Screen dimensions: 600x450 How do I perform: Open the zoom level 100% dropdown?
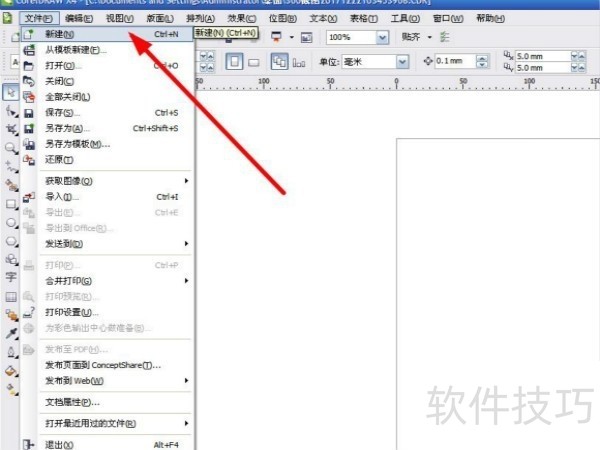point(383,37)
